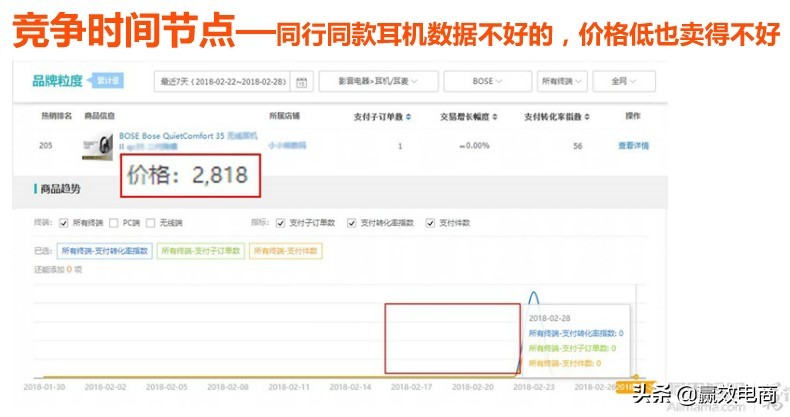Click the 2018-02-08 x-axis date label

[228, 387]
